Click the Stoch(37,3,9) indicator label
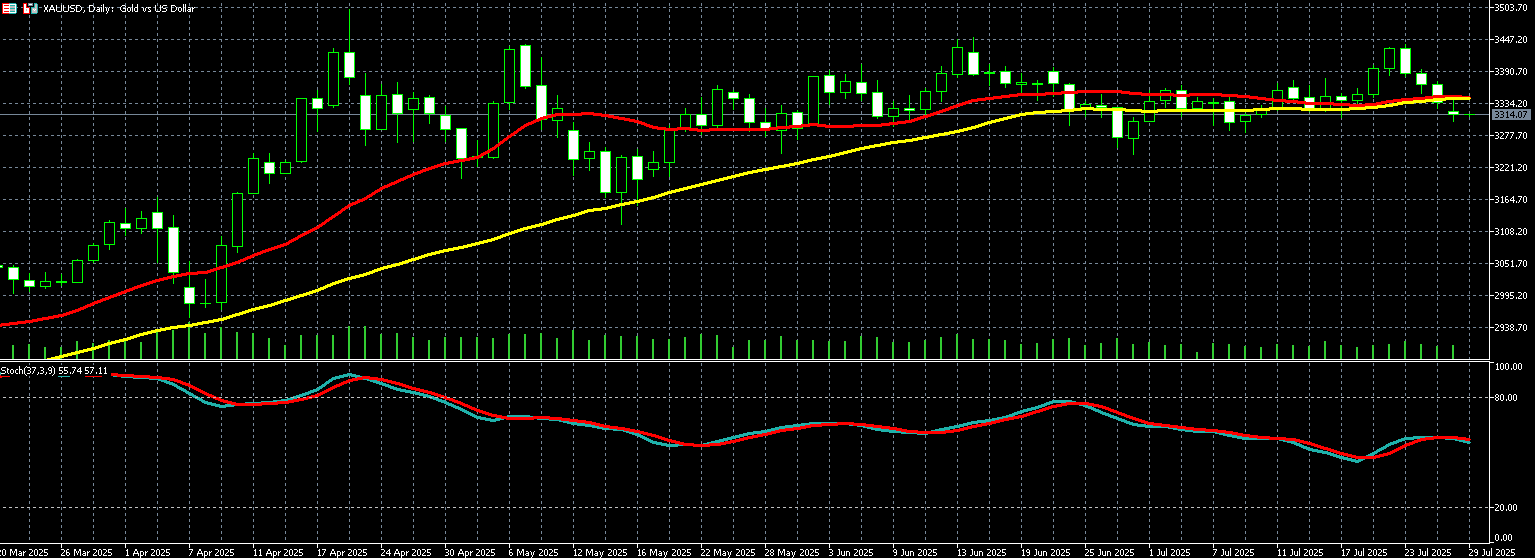This screenshot has height=558, width=1535. click(28, 371)
